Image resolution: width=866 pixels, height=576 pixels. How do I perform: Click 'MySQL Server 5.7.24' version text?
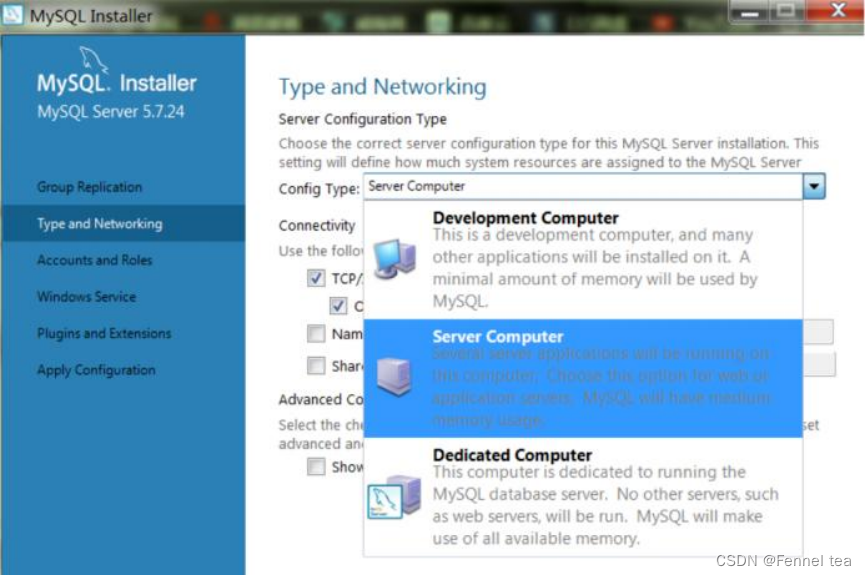pos(110,112)
